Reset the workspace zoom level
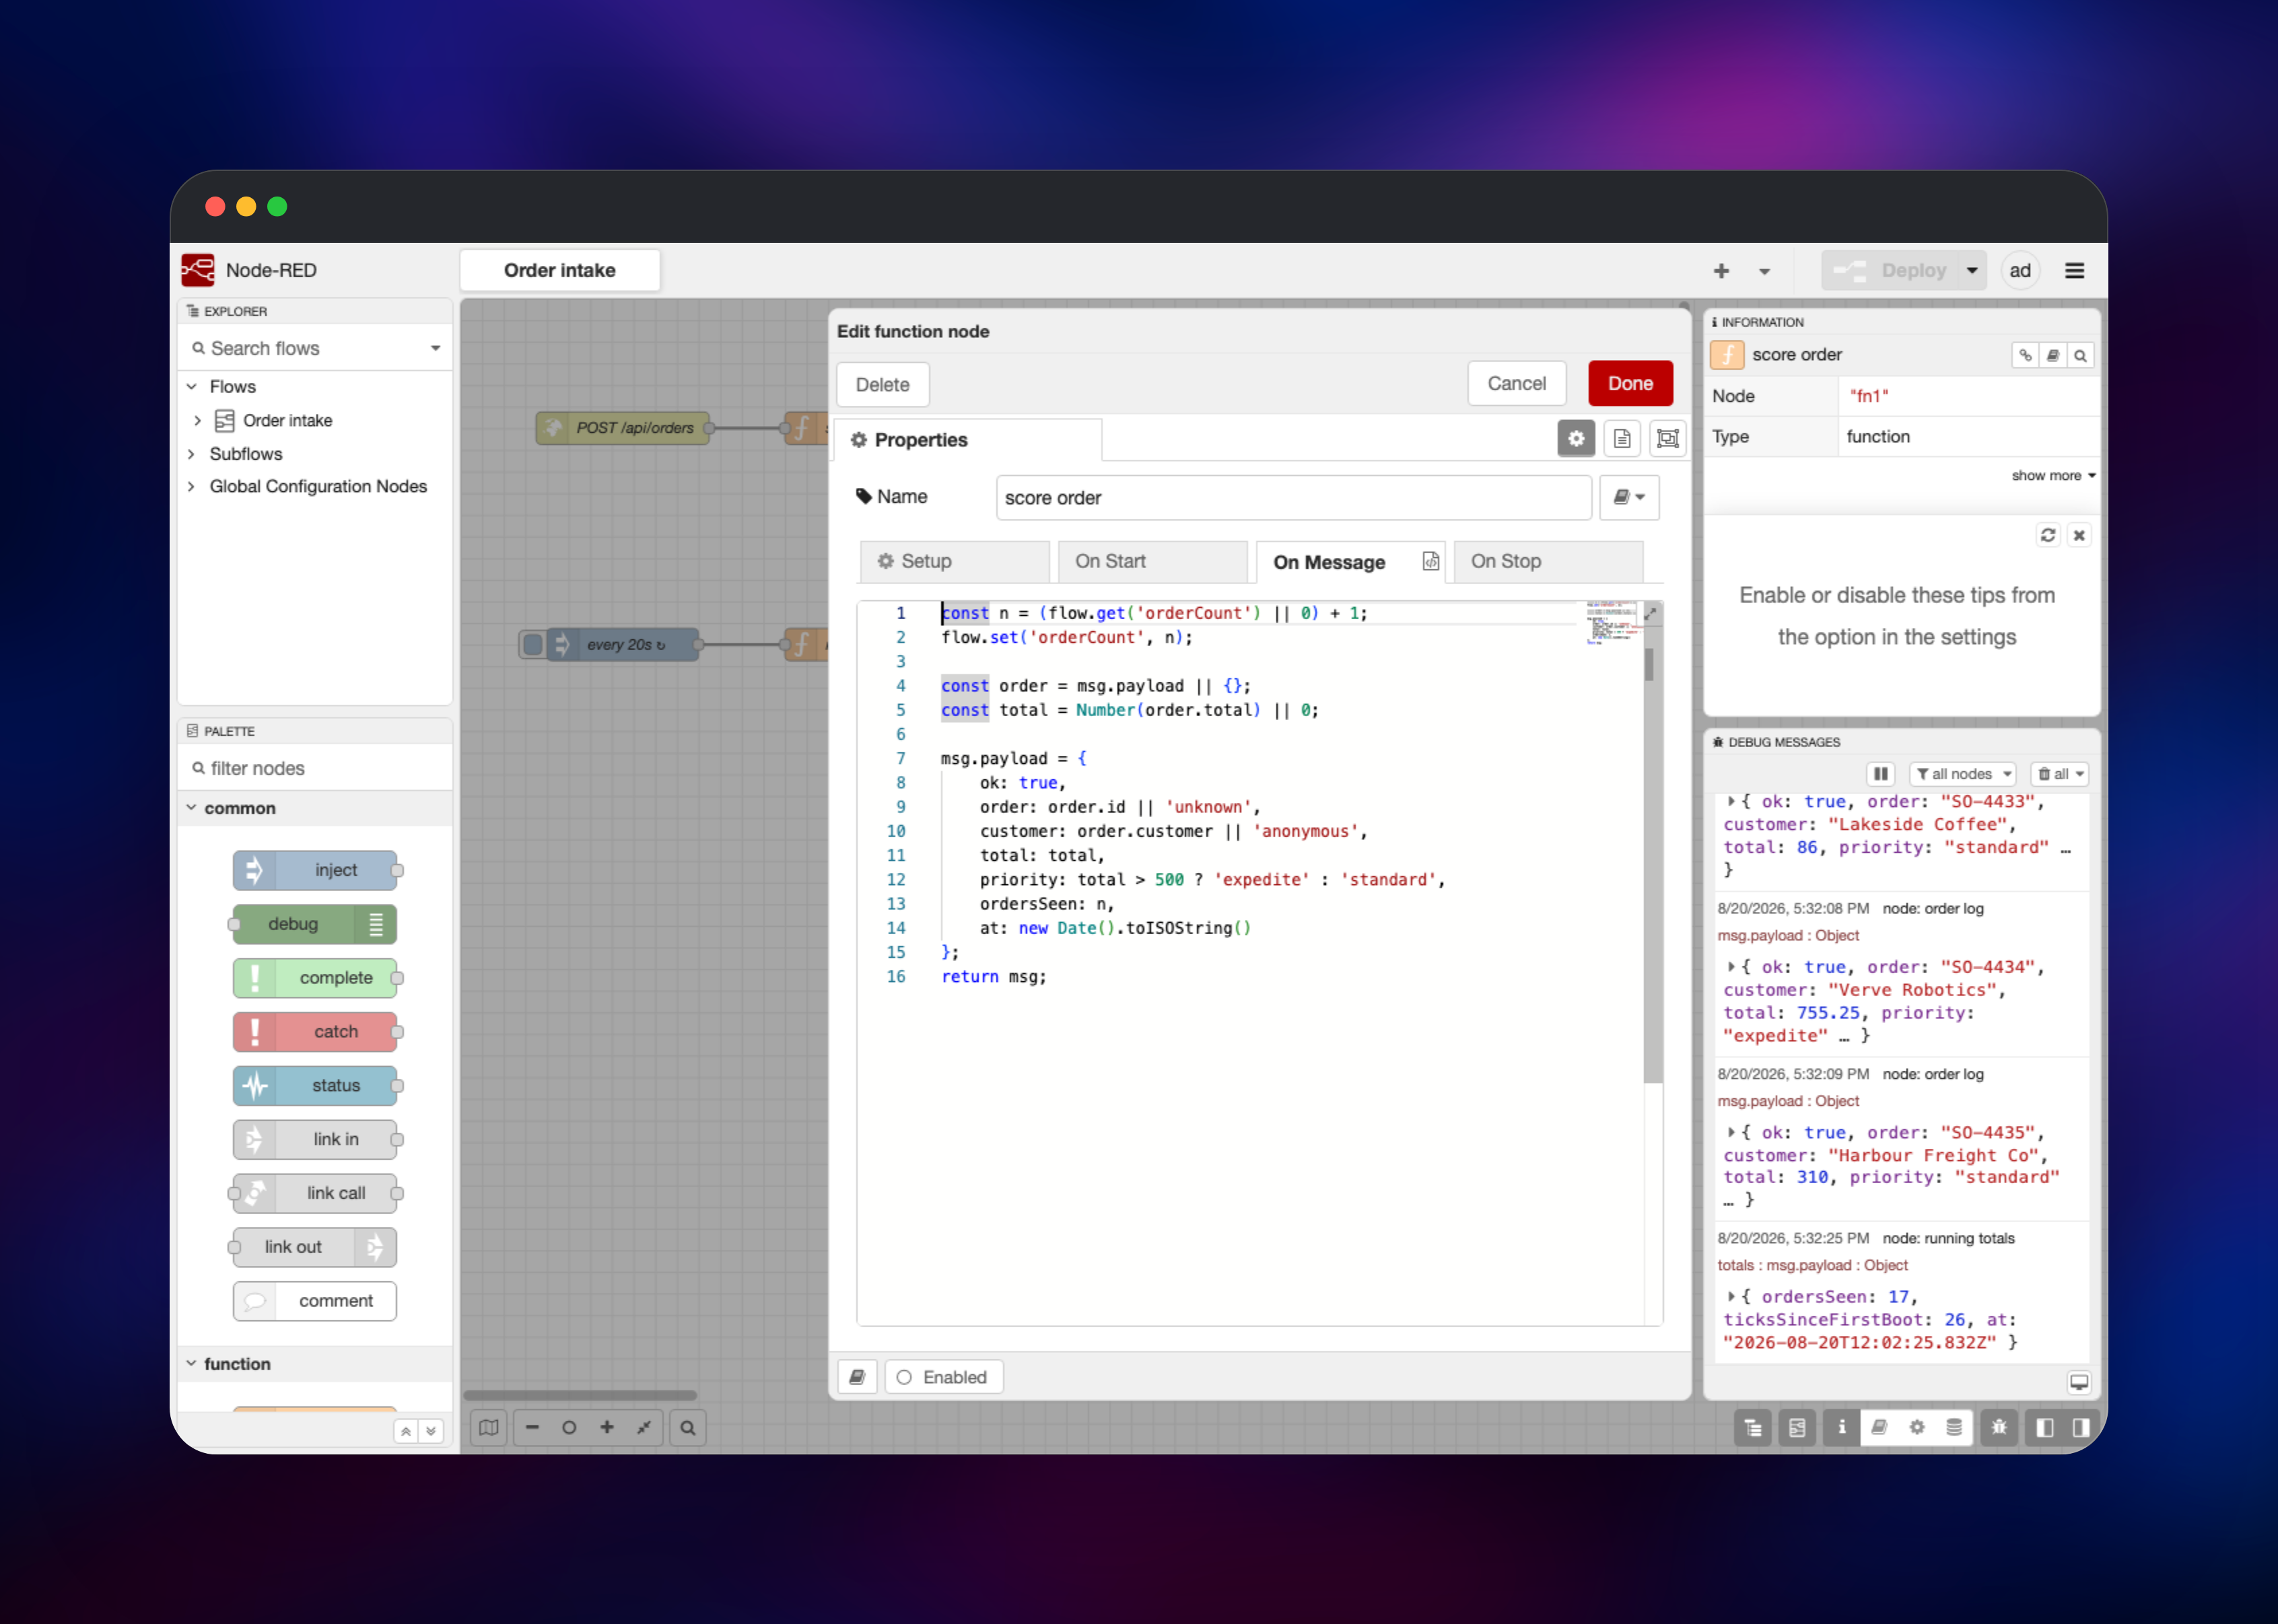2278x1624 pixels. coord(569,1427)
